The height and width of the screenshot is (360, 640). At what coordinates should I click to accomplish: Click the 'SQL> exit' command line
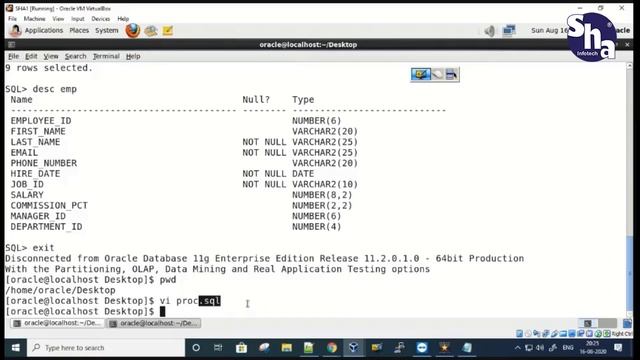coord(29,248)
